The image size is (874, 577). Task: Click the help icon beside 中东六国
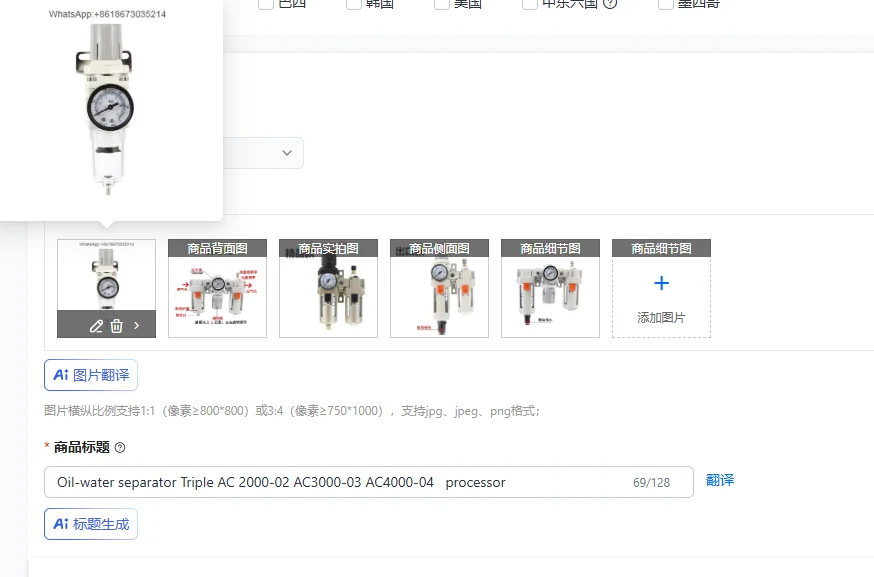pos(610,4)
